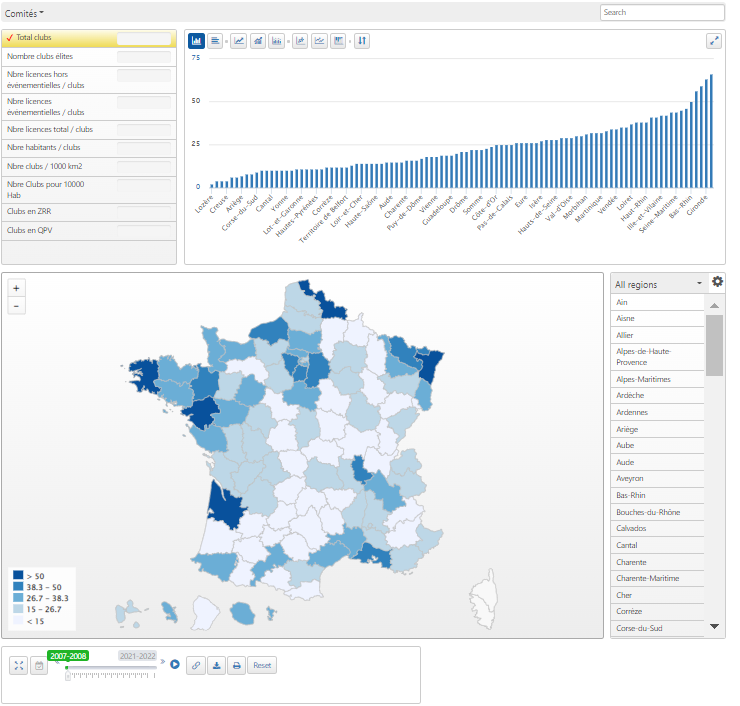The image size is (740, 706).
Task: Select the heatmap table chart icon
Action: click(x=338, y=41)
